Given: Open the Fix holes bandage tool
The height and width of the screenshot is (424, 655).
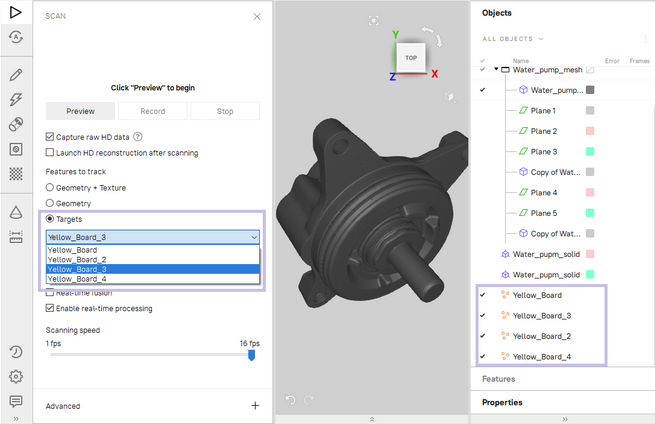Looking at the screenshot, I should [x=15, y=124].
